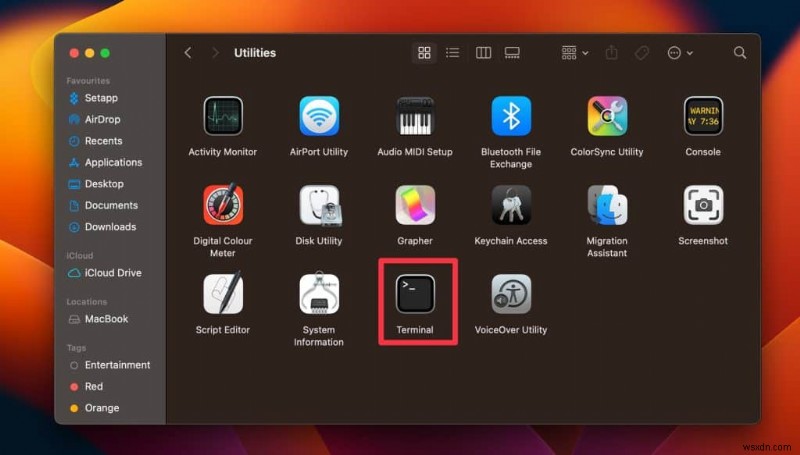Viewport: 800px width, 455px height.
Task: Select the Terminal app icon
Action: (x=415, y=294)
